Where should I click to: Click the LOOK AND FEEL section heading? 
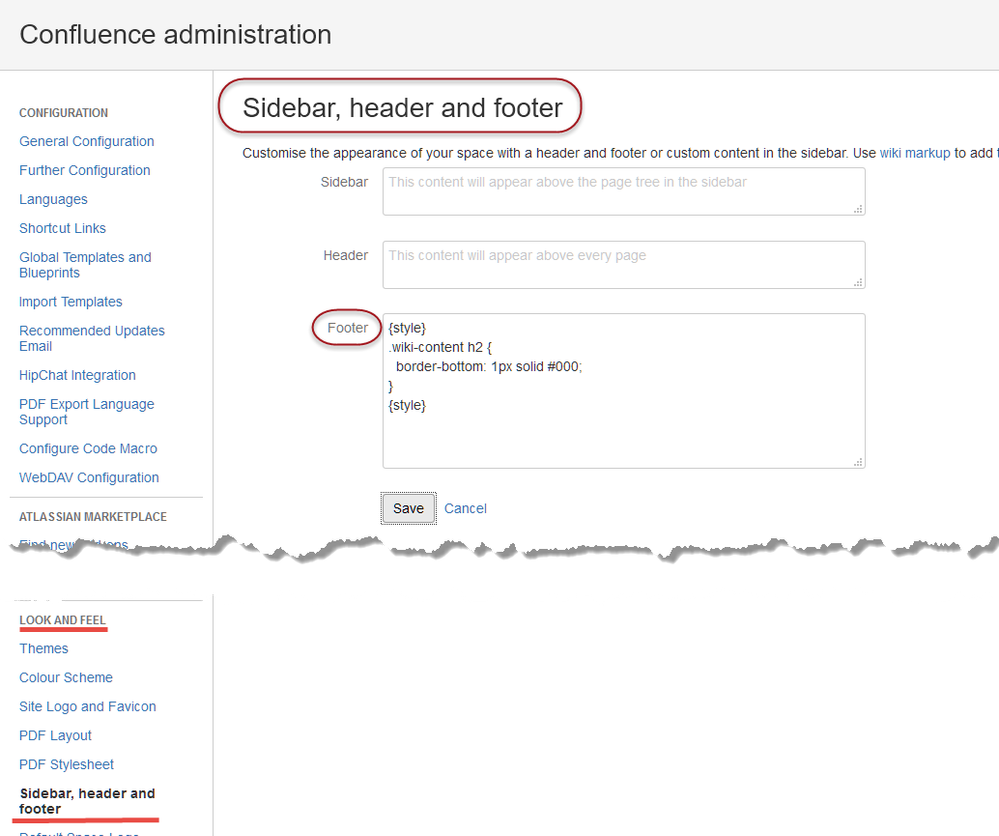pos(62,620)
